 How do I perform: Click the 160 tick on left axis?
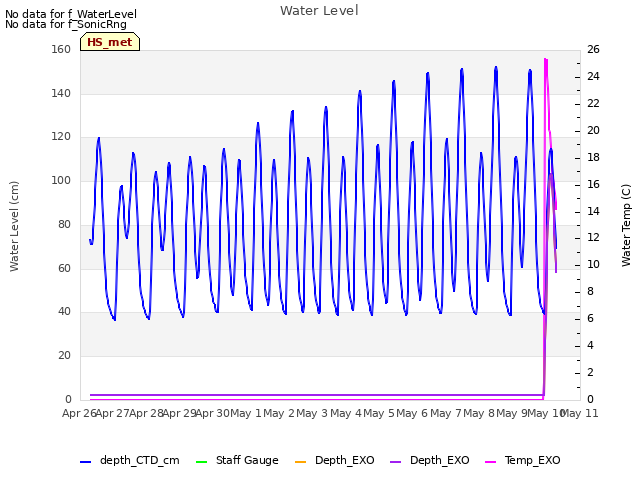pos(61,49)
